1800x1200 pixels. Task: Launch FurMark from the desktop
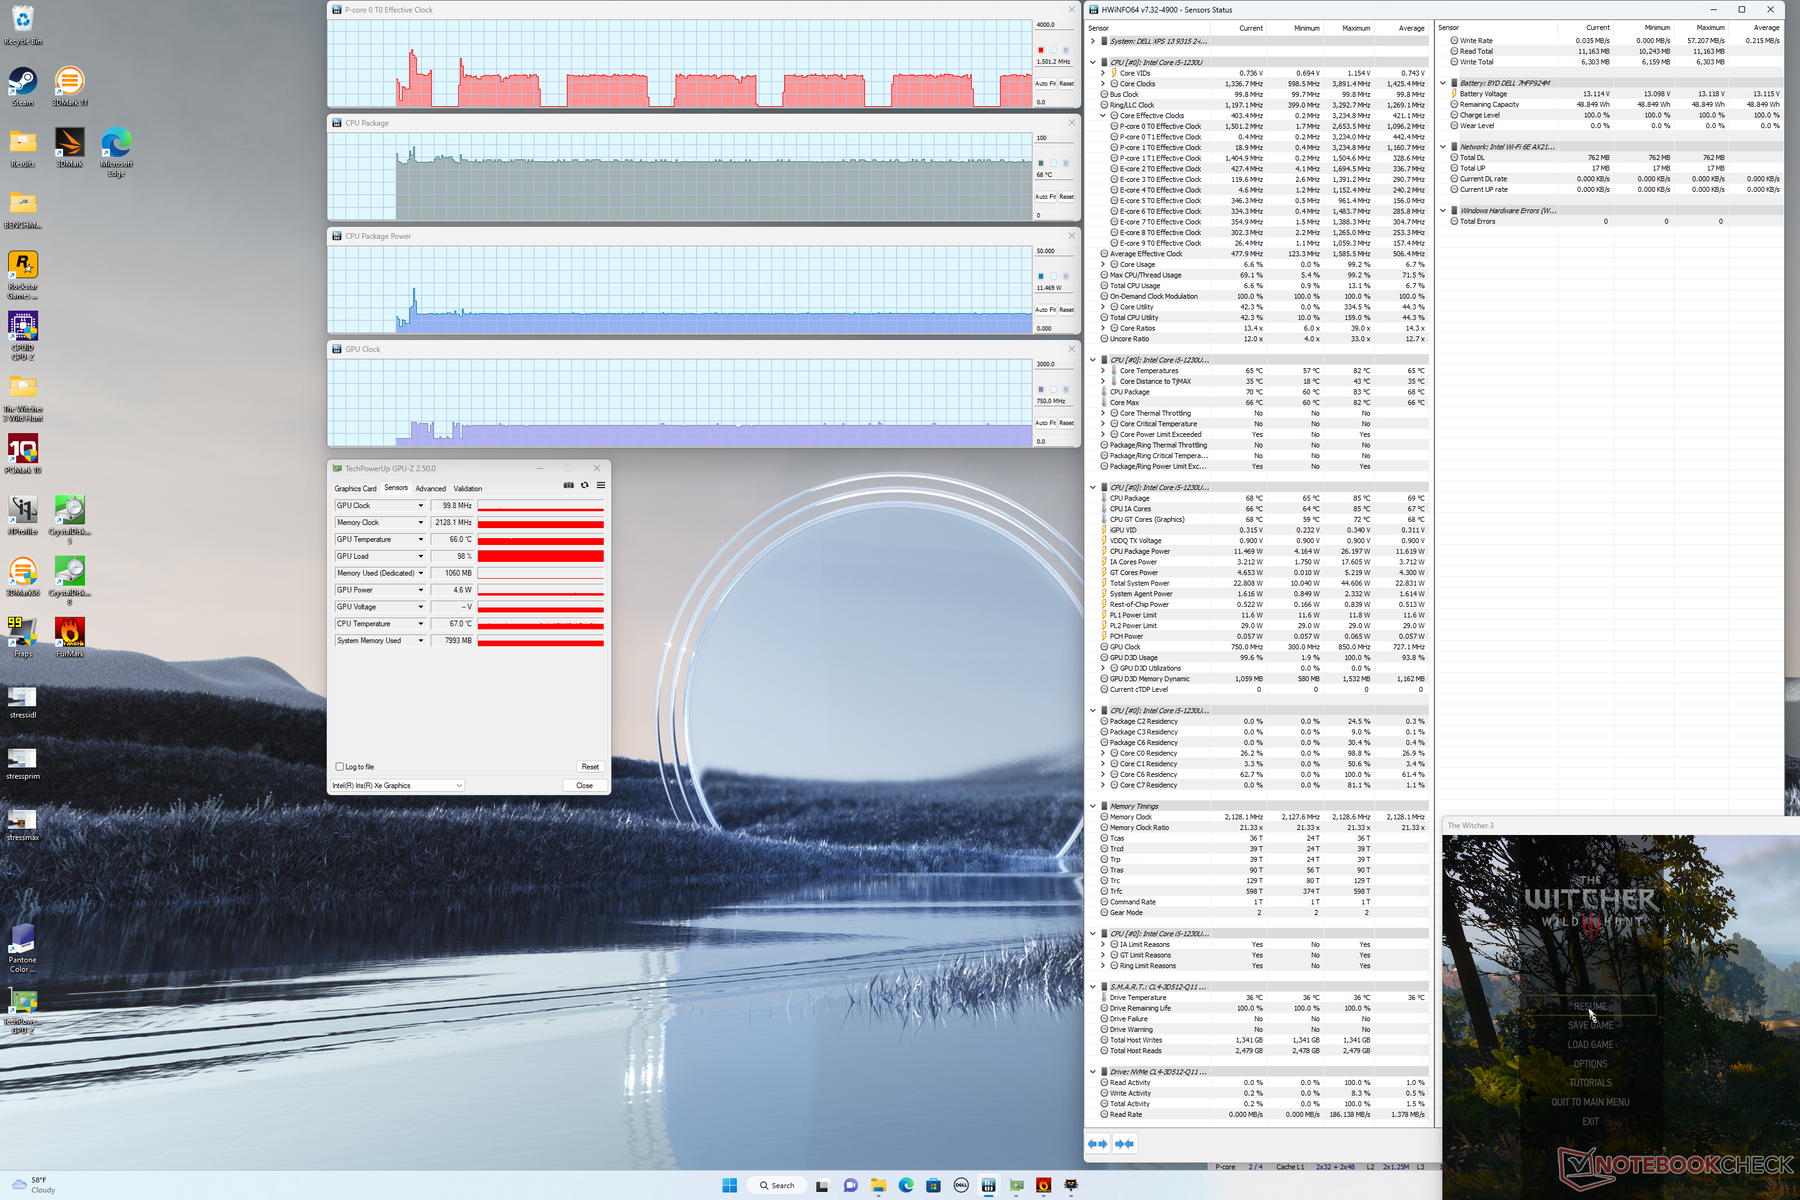click(x=70, y=637)
